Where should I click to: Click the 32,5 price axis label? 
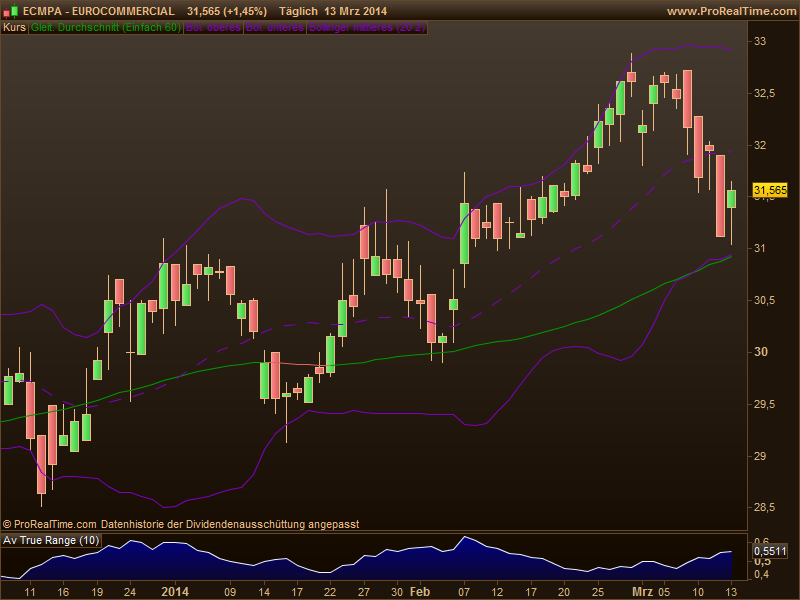(x=764, y=93)
